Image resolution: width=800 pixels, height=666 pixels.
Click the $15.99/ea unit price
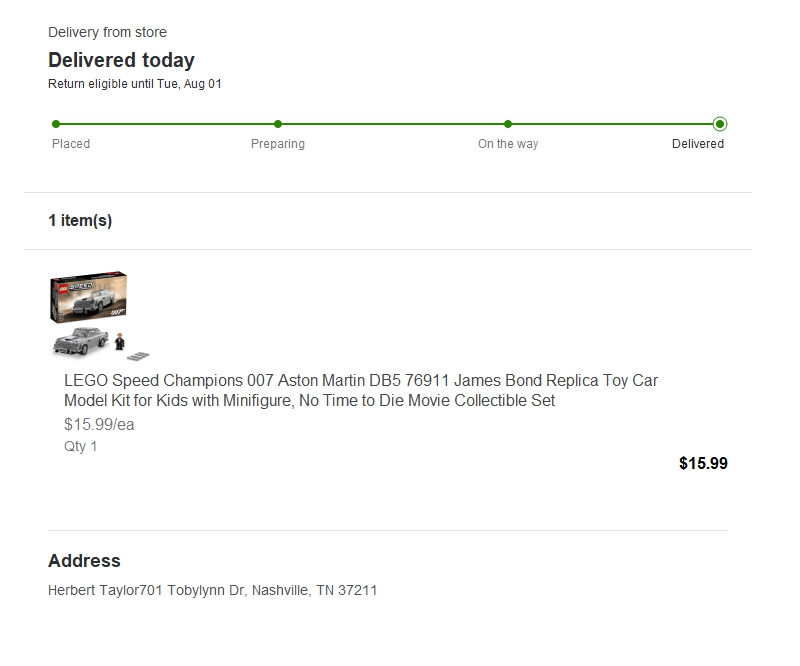(99, 425)
